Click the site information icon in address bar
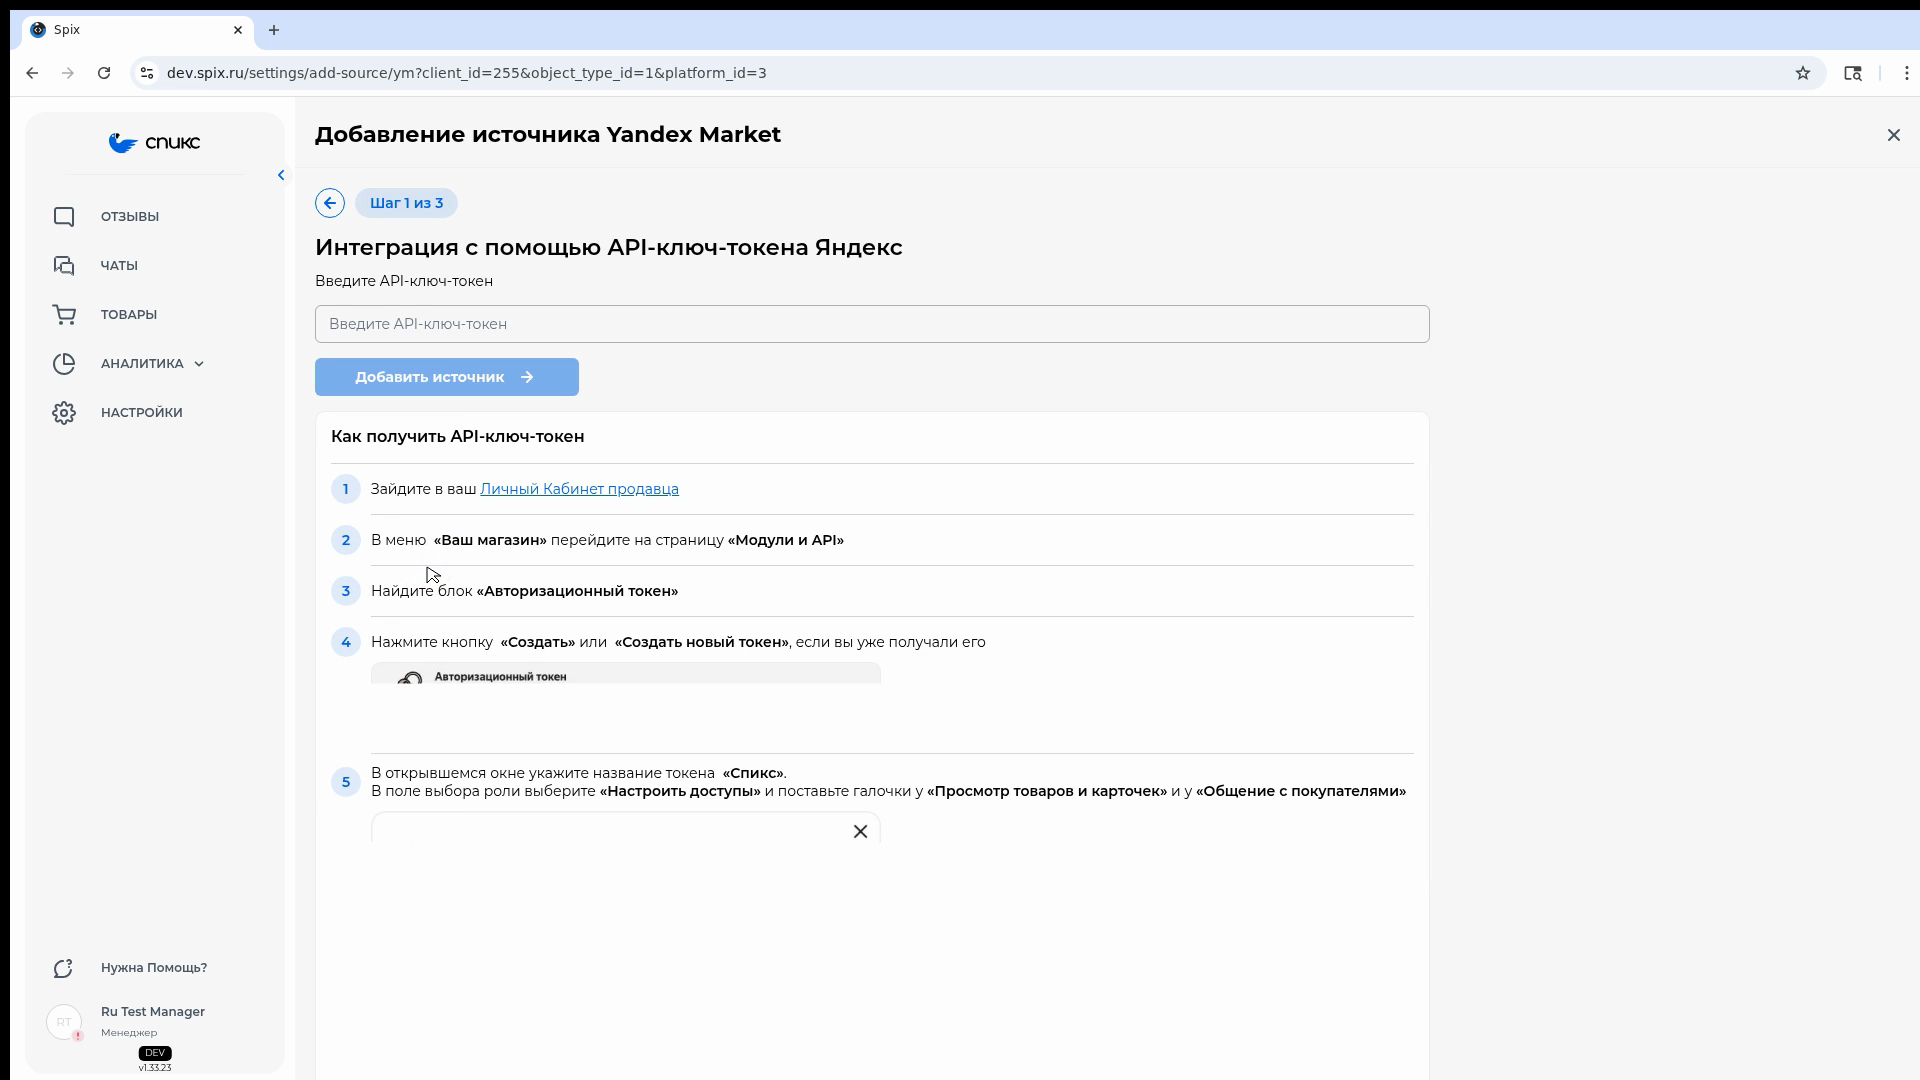Image resolution: width=1920 pixels, height=1080 pixels. click(147, 73)
